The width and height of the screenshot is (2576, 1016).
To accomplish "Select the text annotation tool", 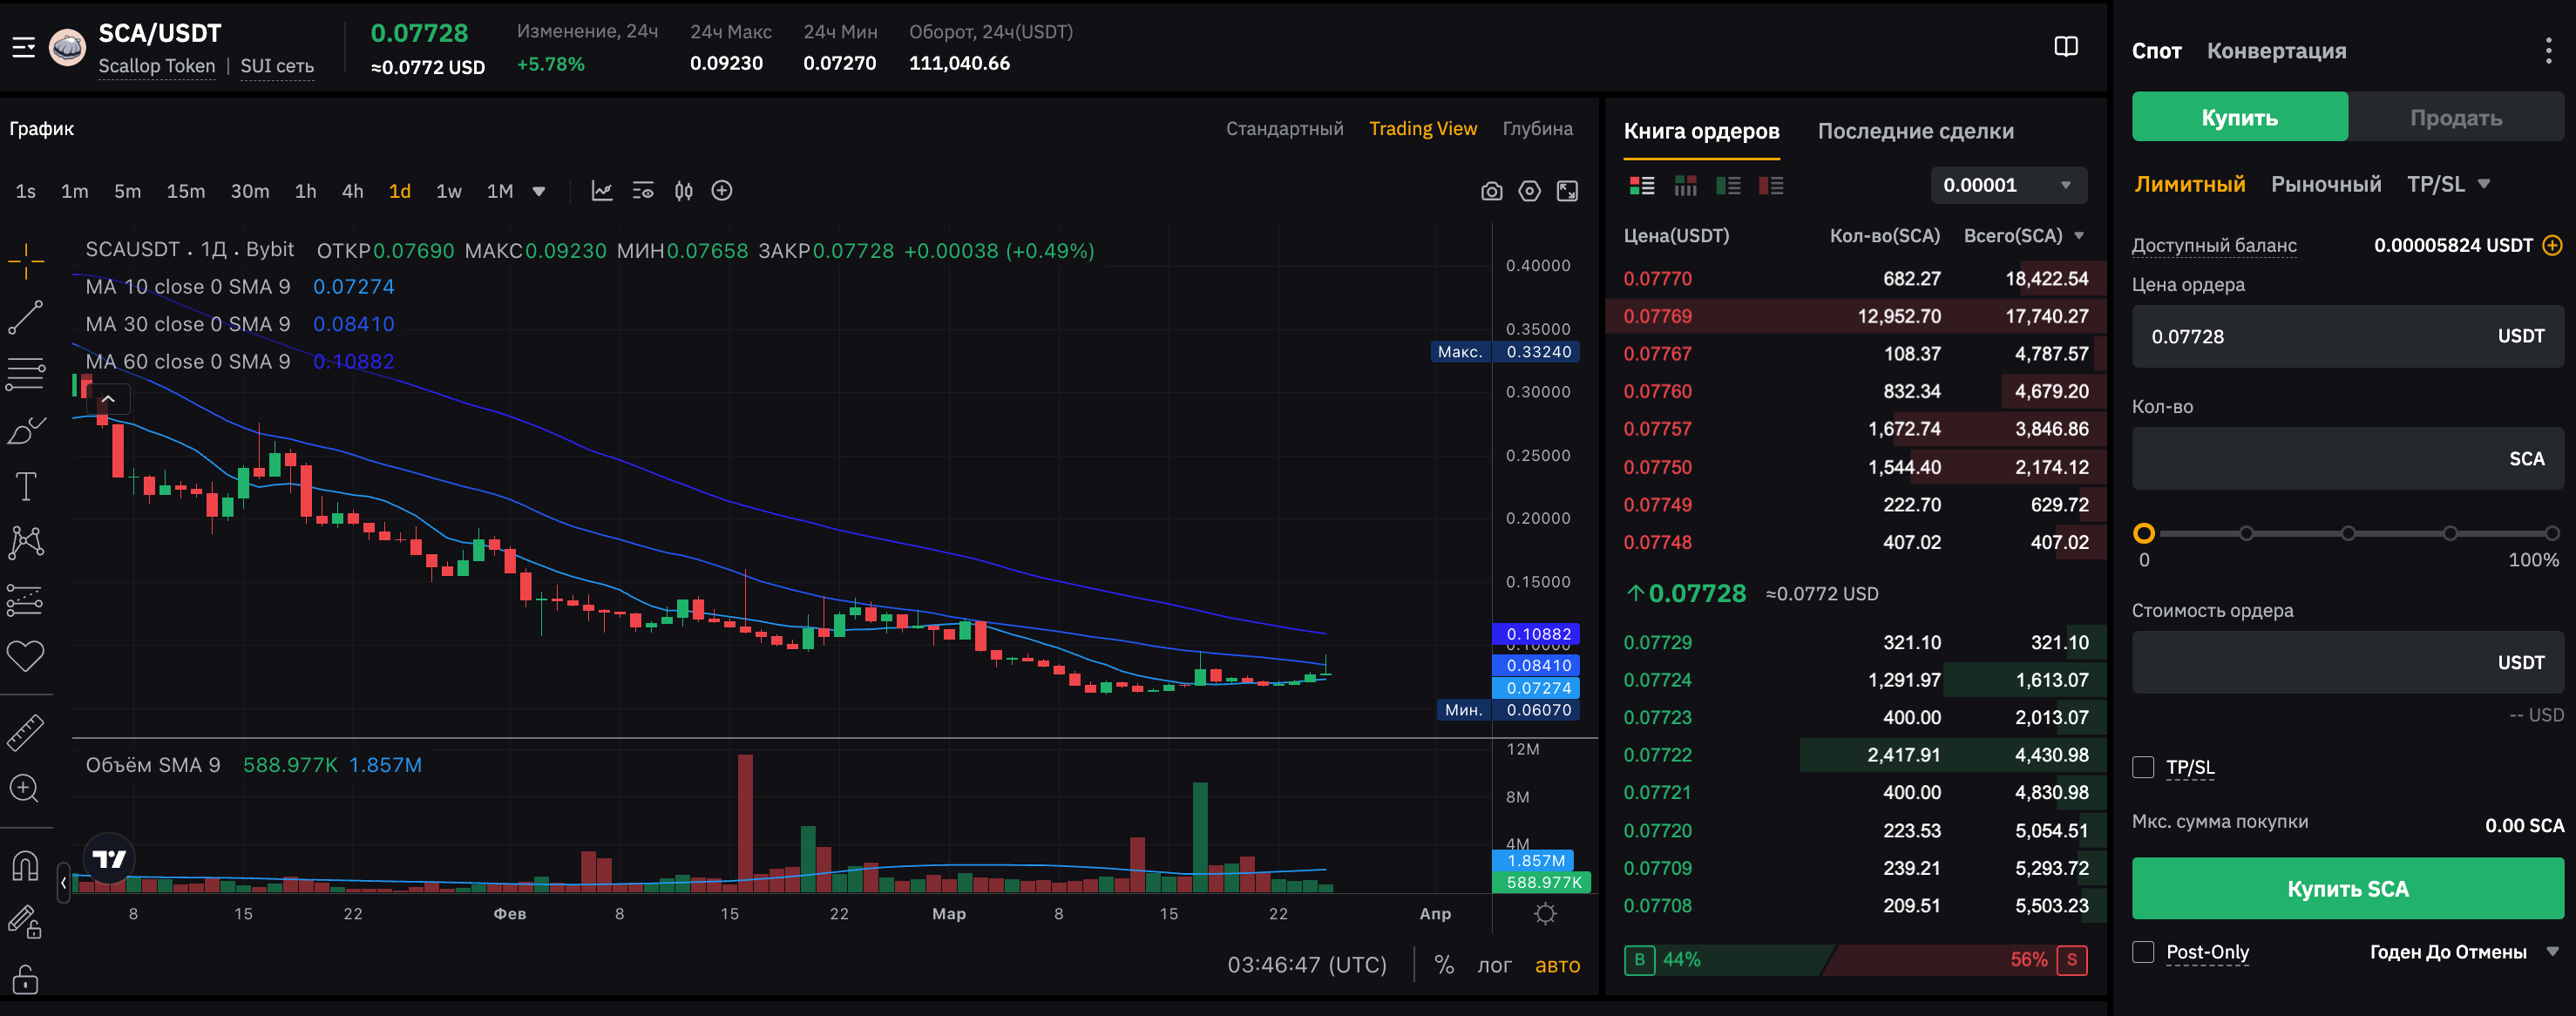I will (x=27, y=485).
